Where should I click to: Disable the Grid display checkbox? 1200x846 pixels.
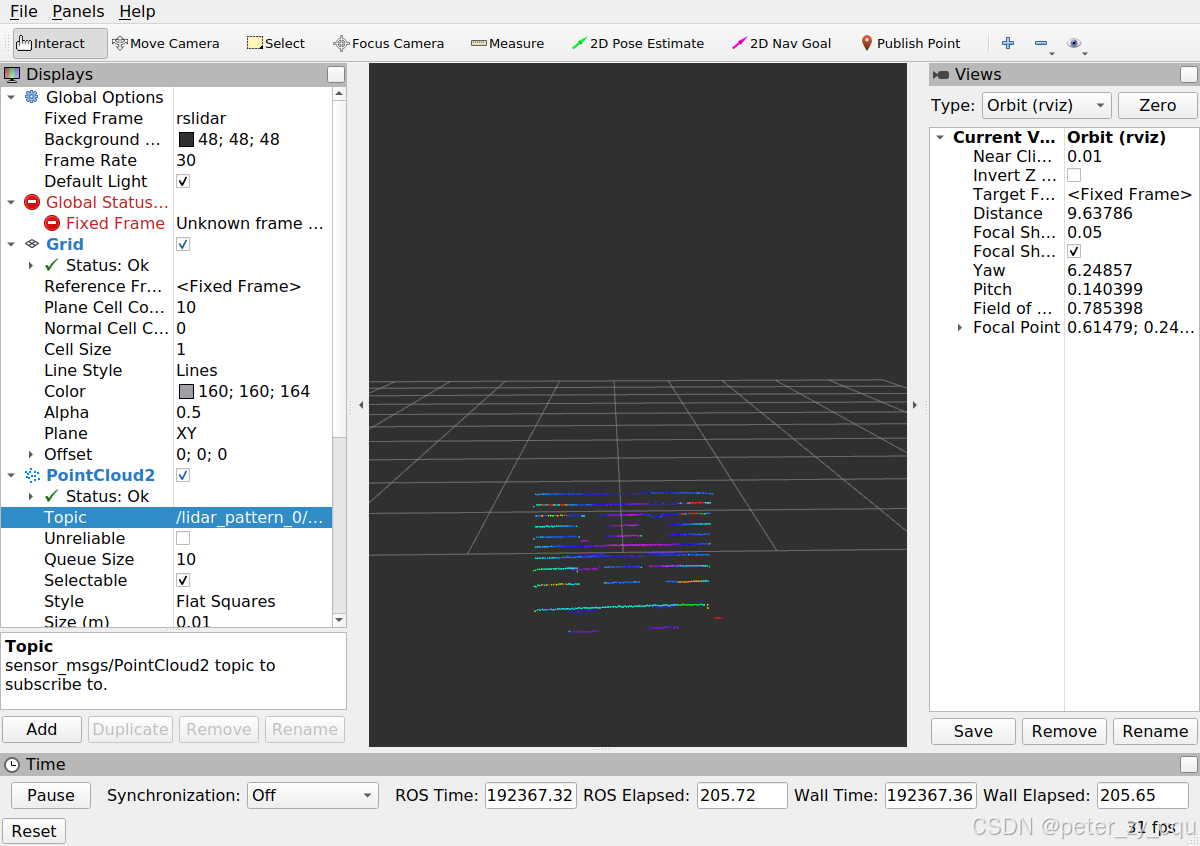[x=181, y=244]
